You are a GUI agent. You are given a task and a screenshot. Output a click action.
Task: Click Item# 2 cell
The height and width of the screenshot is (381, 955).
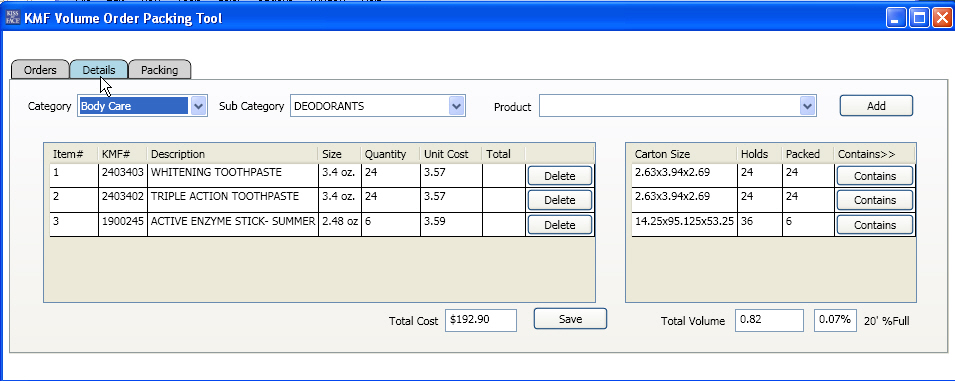pos(74,200)
